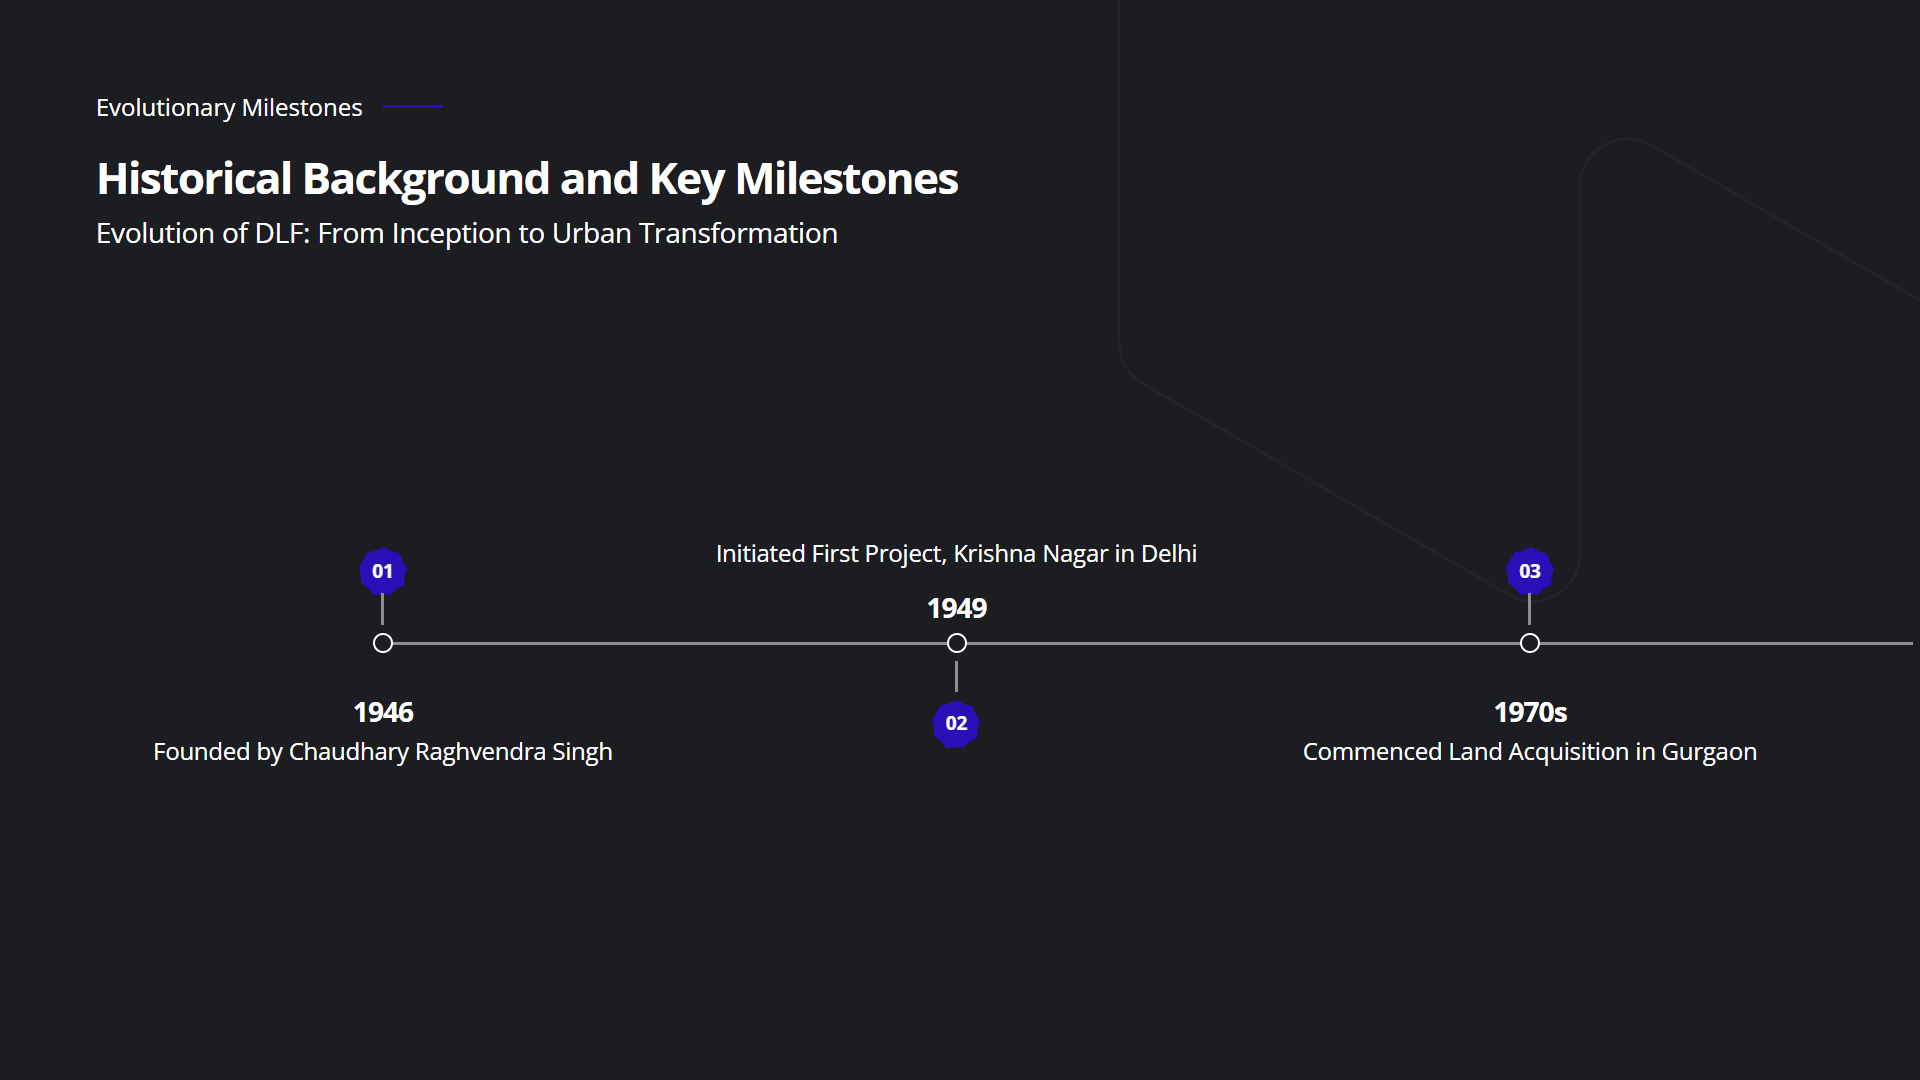
Task: Click the 1946 year label
Action: 383,712
